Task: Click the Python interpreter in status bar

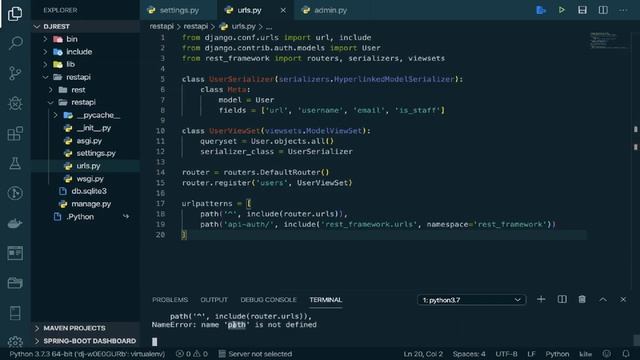Action: [x=87, y=354]
